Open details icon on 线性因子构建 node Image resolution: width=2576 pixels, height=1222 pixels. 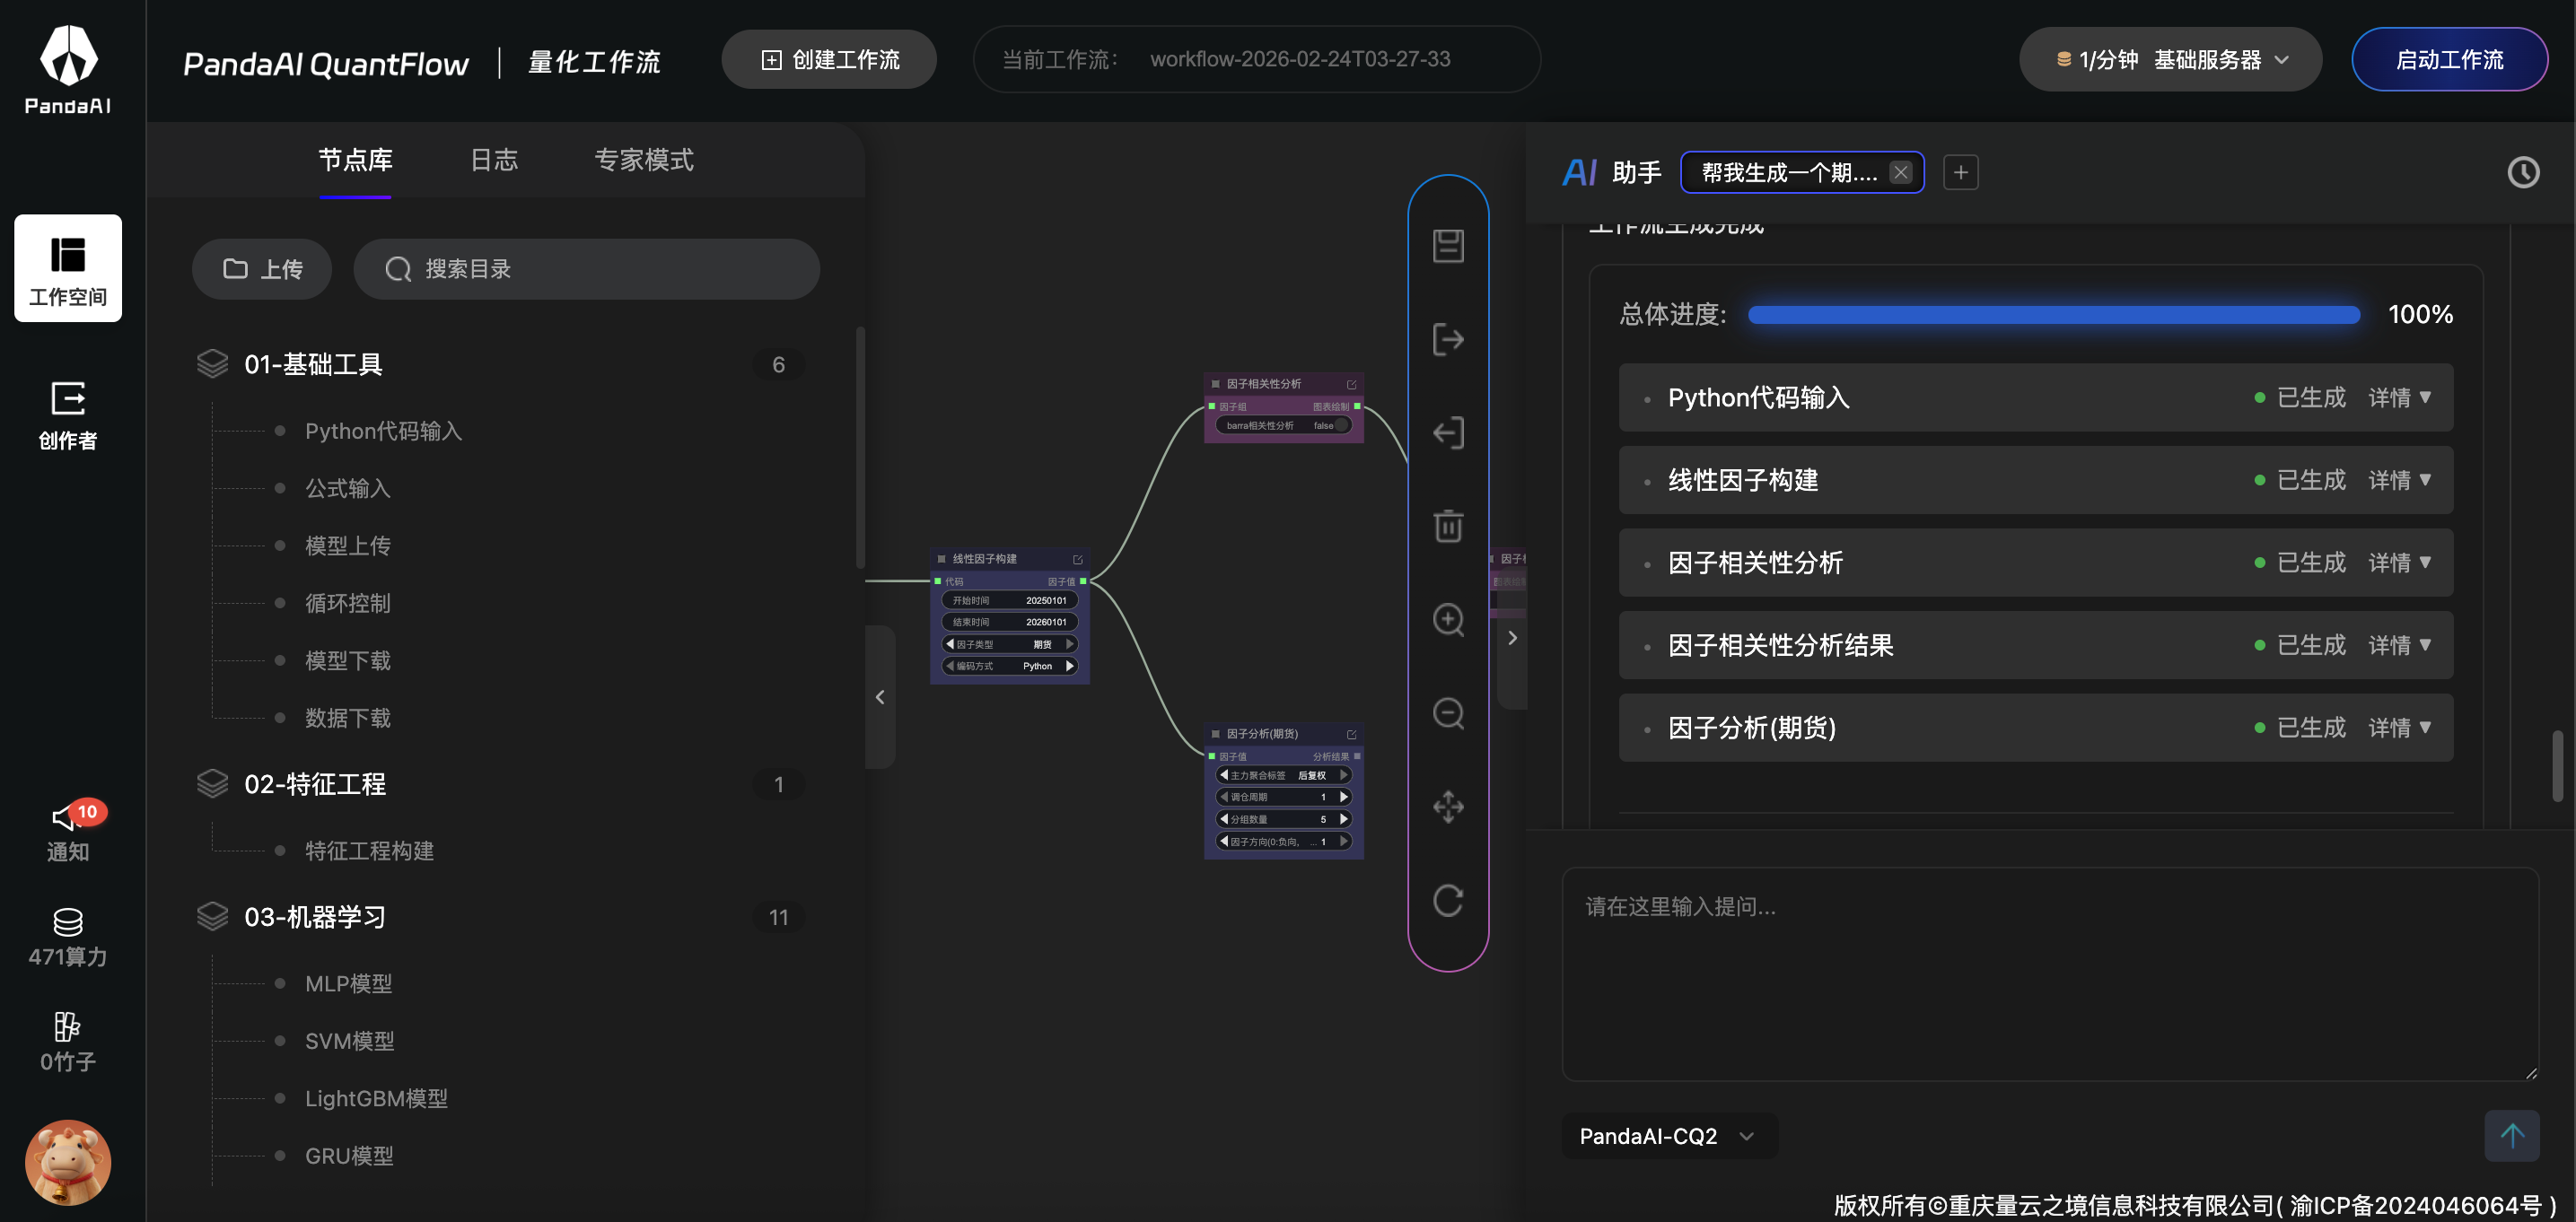point(1078,559)
